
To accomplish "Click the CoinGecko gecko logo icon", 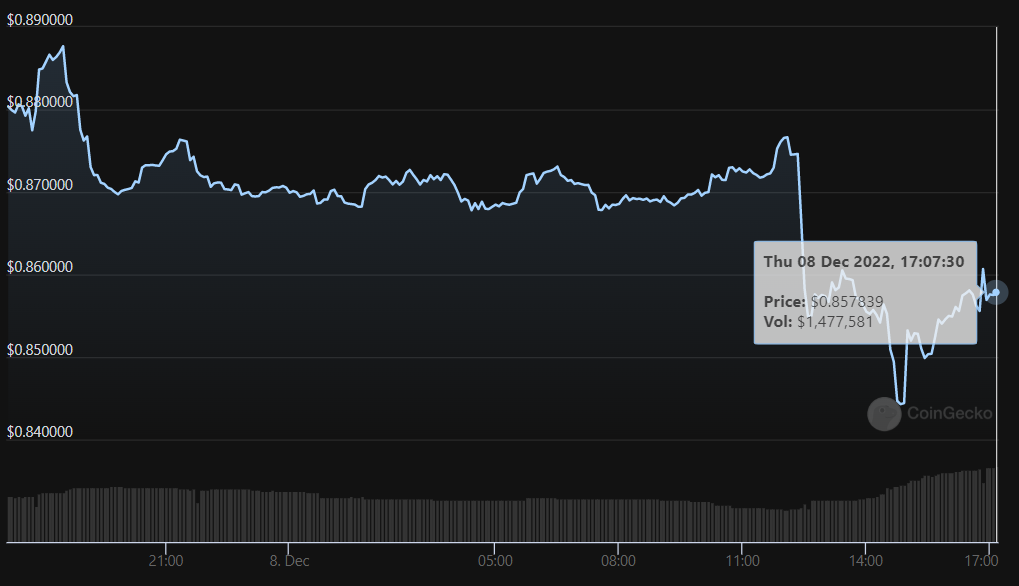I will click(884, 413).
